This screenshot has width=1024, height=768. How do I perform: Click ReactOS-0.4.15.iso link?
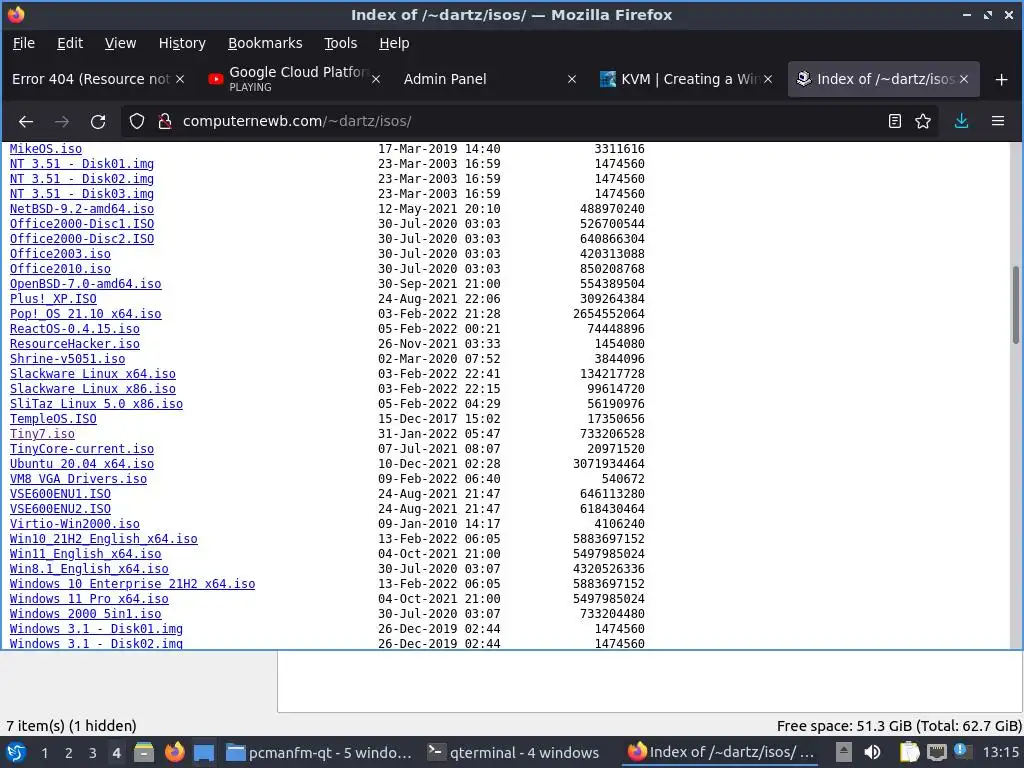tap(74, 329)
